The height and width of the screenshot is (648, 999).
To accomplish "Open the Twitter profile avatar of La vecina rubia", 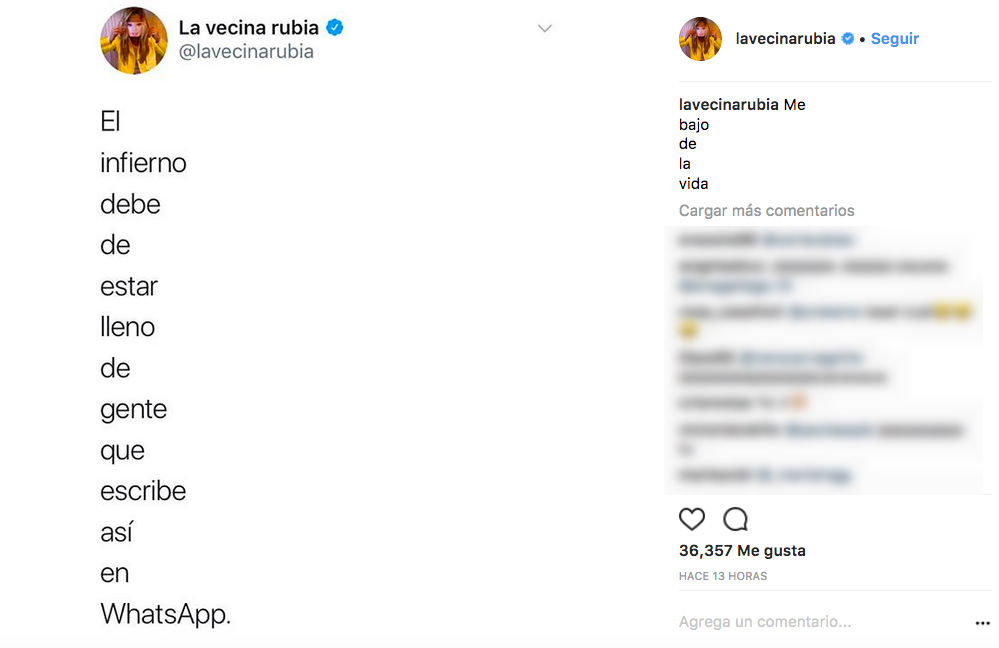I will 133,41.
